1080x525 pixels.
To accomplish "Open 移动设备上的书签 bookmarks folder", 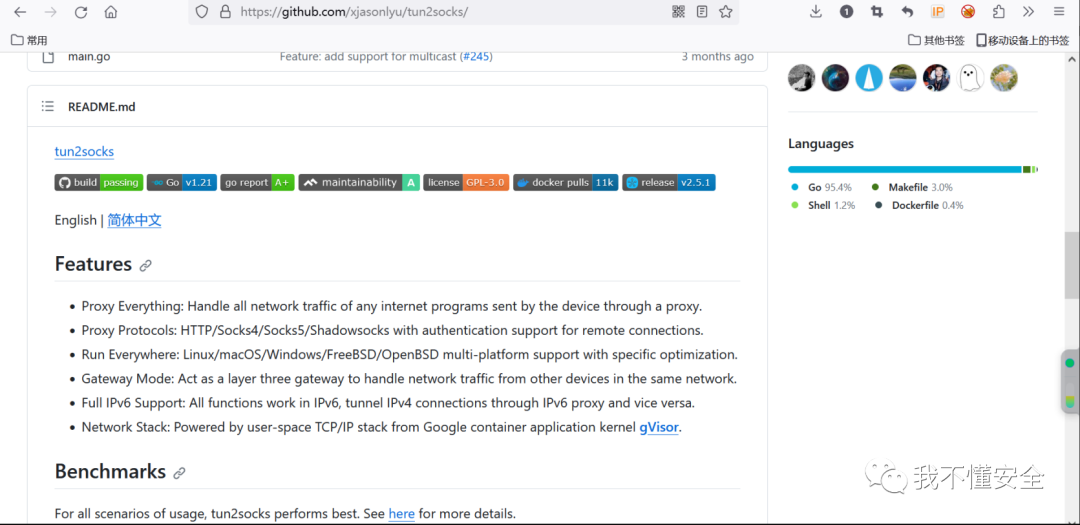I will click(x=1022, y=40).
